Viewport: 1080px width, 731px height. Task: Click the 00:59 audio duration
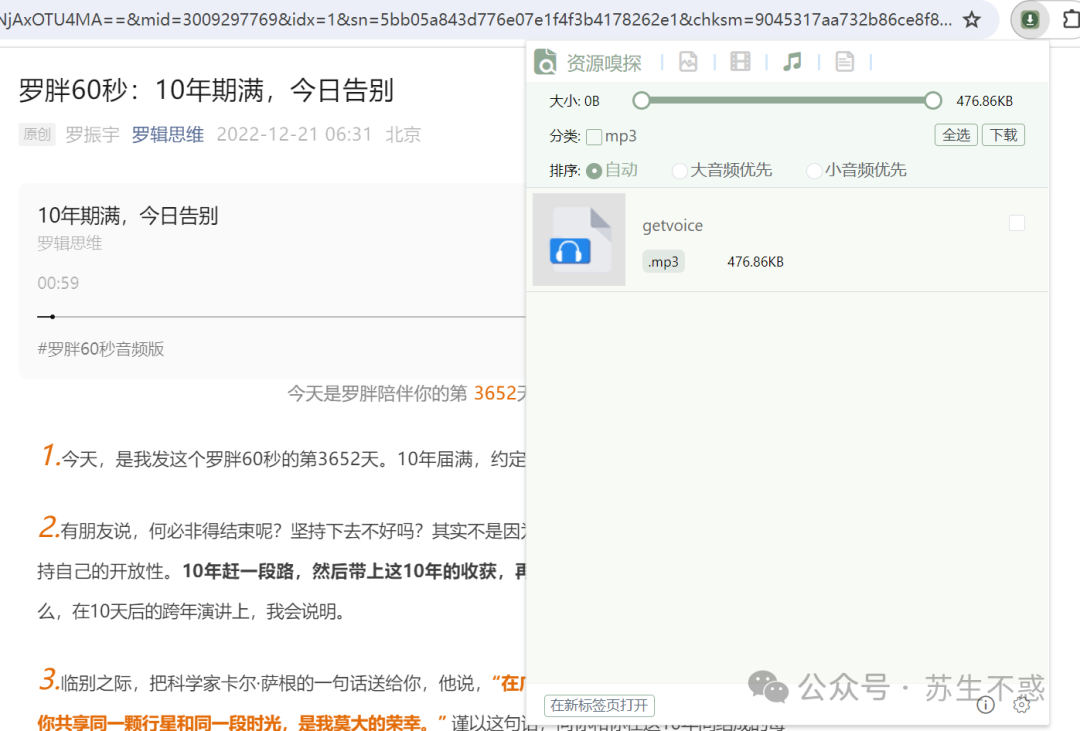coord(58,283)
